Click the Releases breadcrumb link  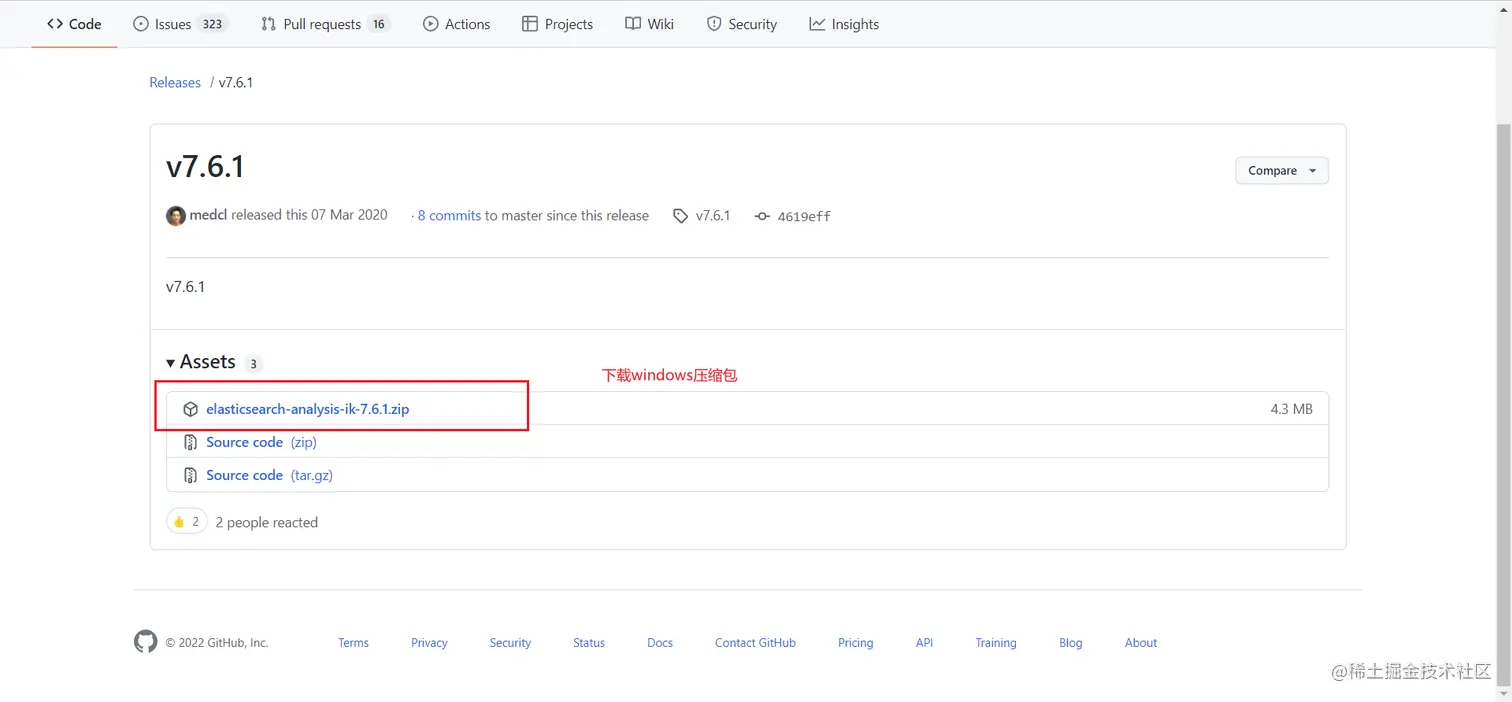(x=175, y=83)
